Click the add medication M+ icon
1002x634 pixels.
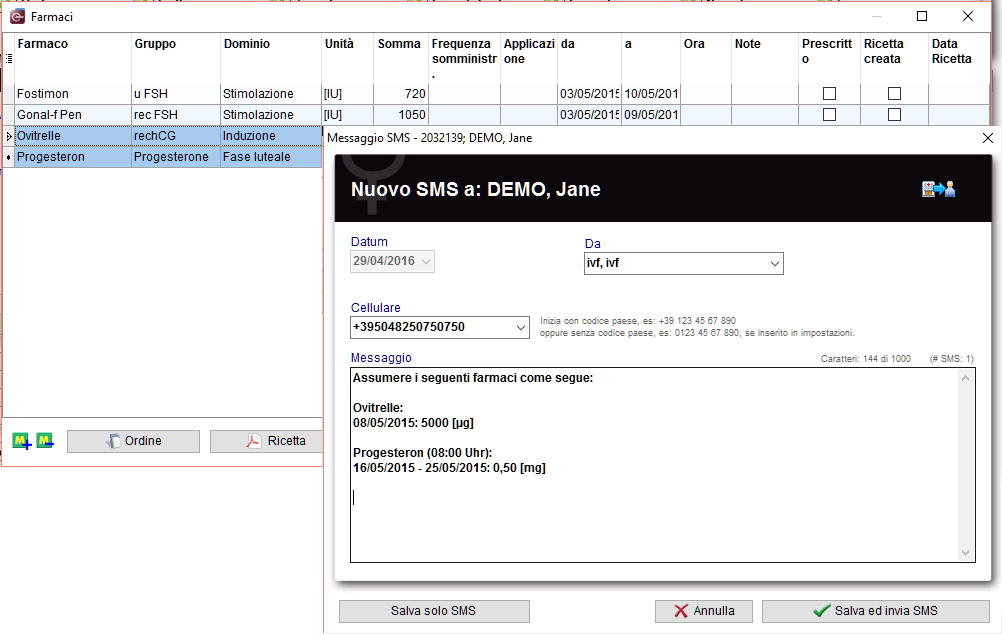(x=22, y=441)
